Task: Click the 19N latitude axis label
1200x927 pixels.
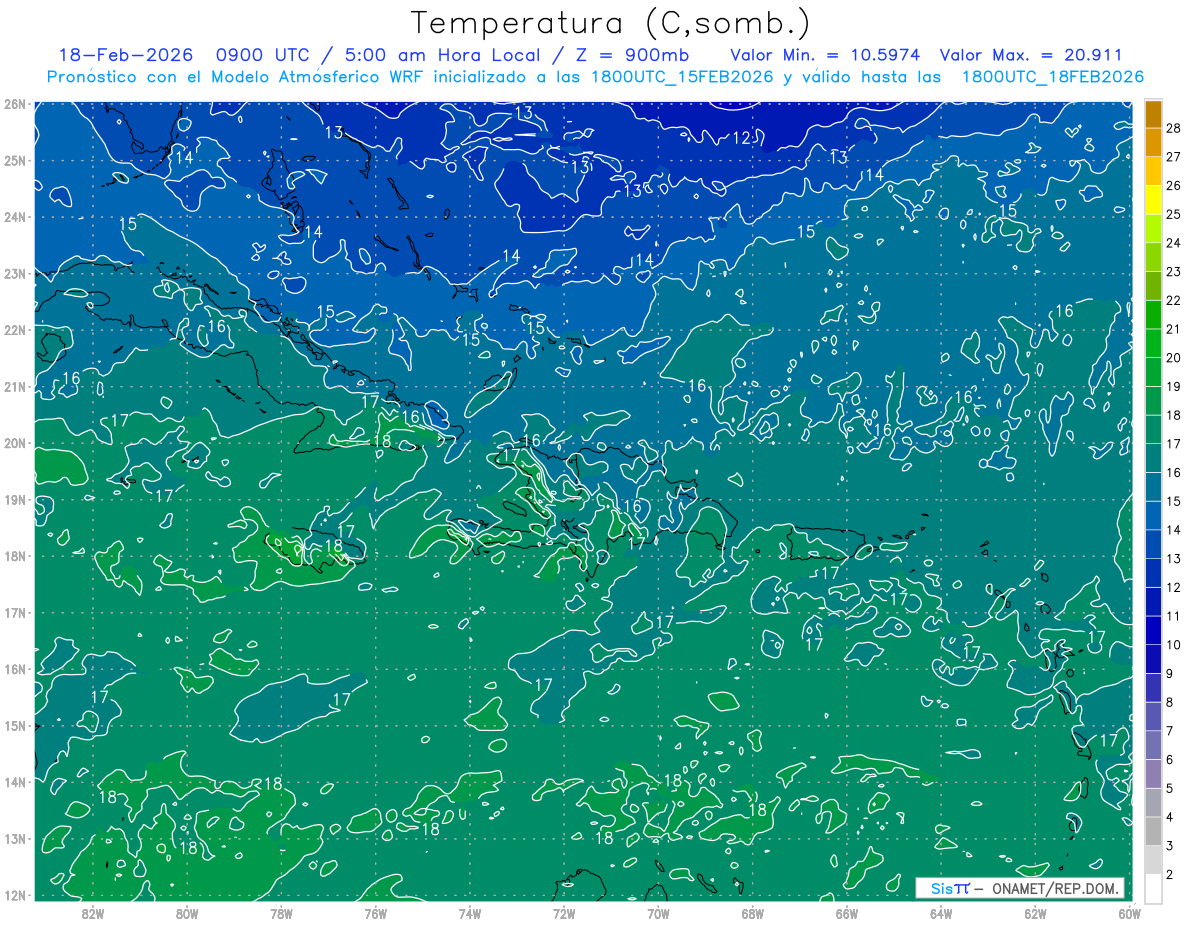Action: (x=14, y=499)
